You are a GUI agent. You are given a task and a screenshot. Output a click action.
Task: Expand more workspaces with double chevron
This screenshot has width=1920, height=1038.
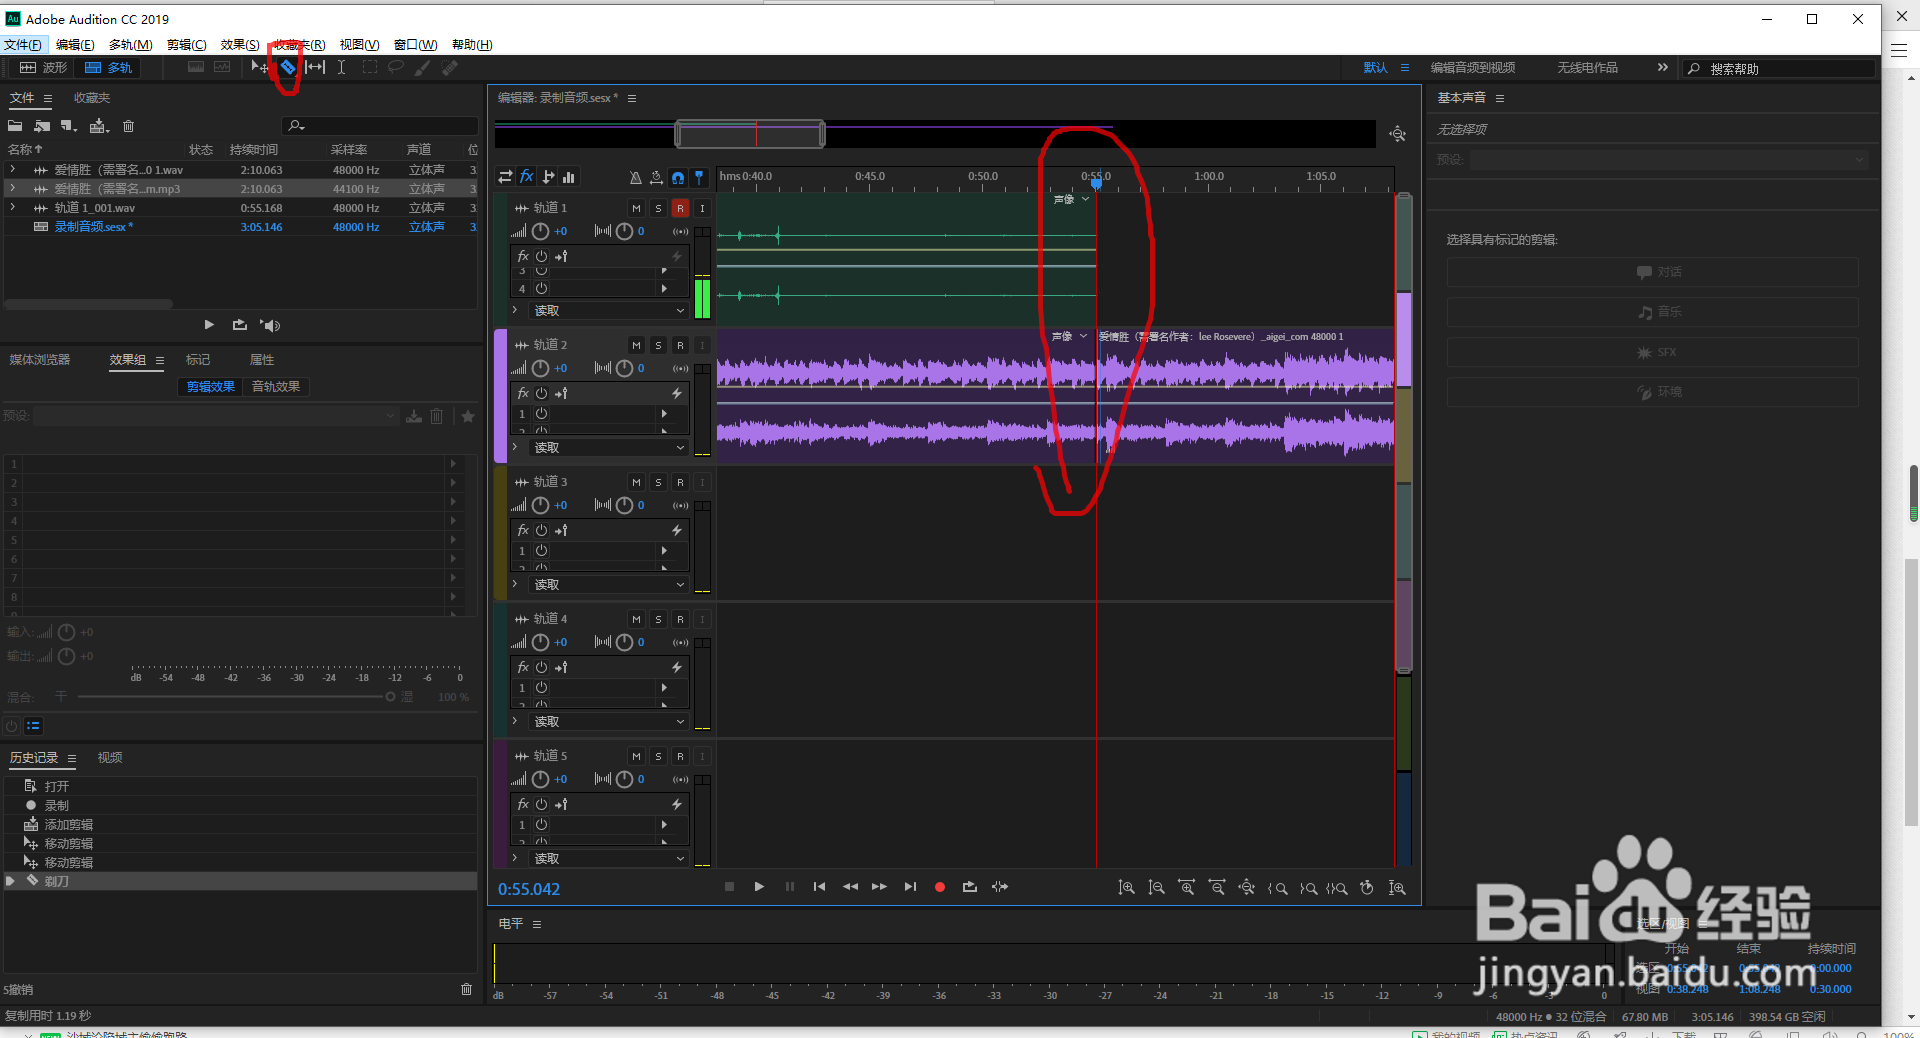pos(1662,67)
